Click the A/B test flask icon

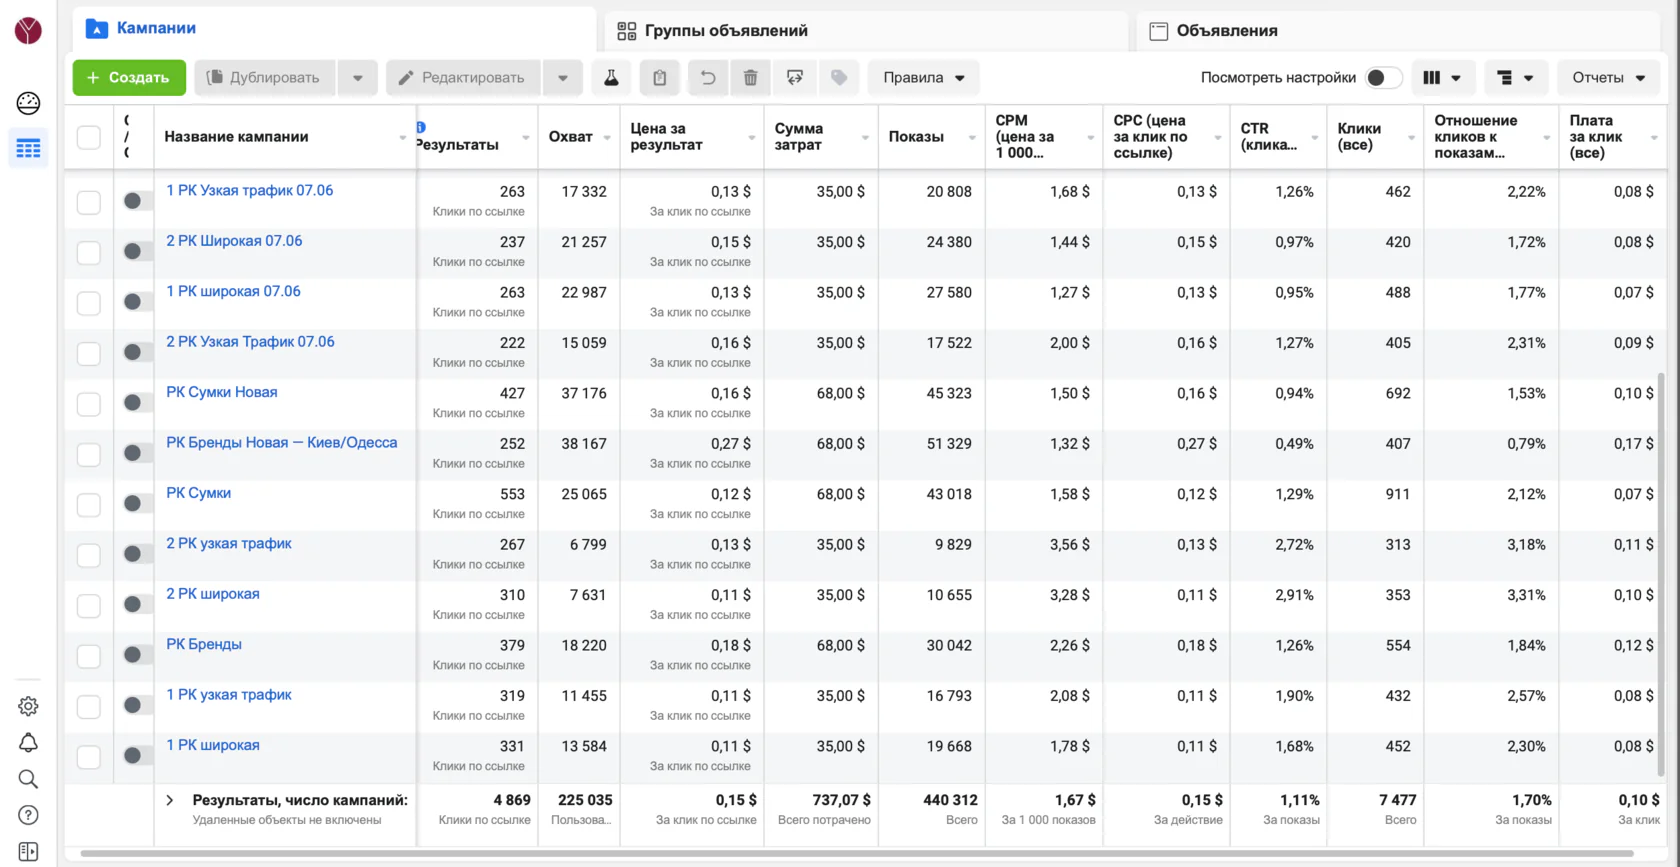(x=611, y=77)
